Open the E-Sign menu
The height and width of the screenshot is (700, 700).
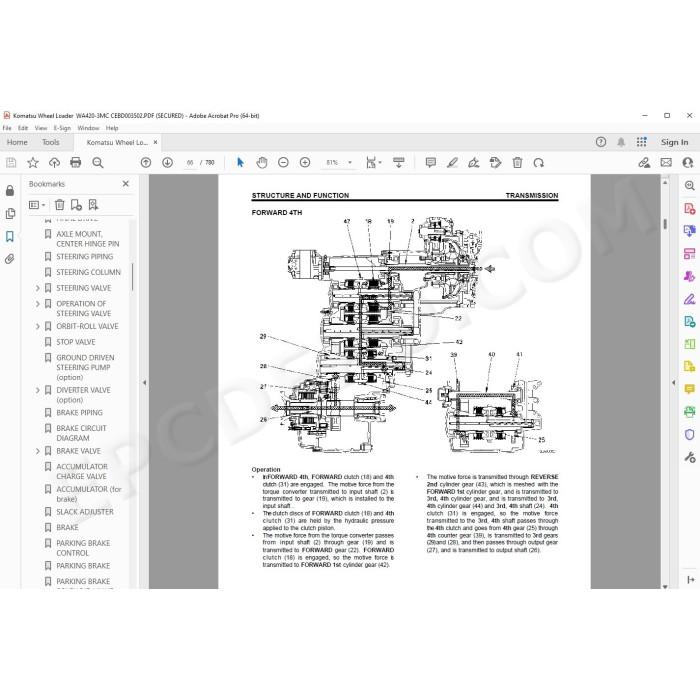62,128
